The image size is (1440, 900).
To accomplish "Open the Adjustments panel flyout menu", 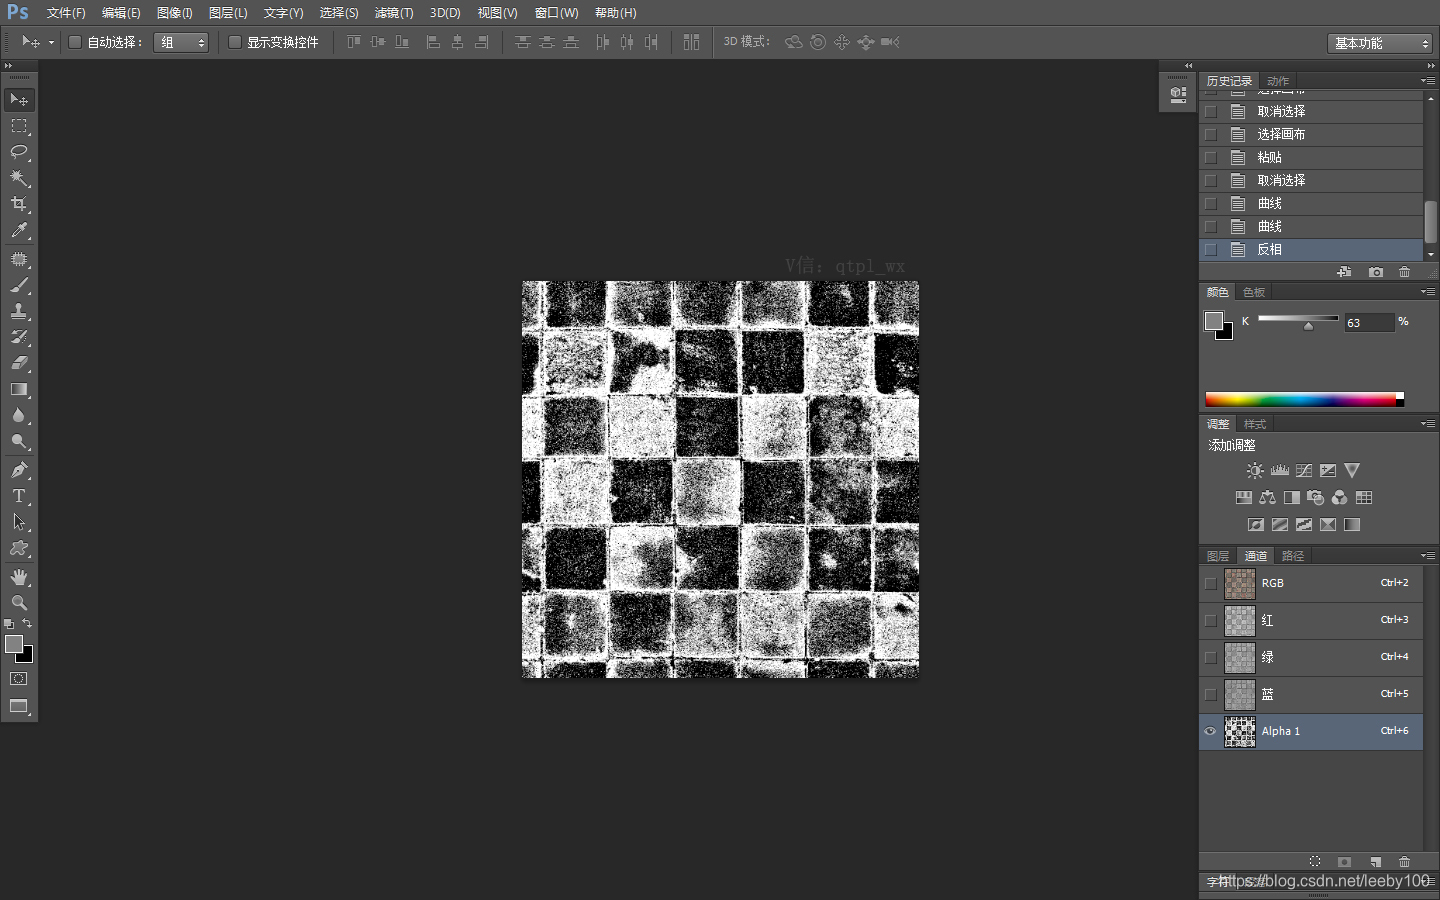I will (x=1427, y=423).
